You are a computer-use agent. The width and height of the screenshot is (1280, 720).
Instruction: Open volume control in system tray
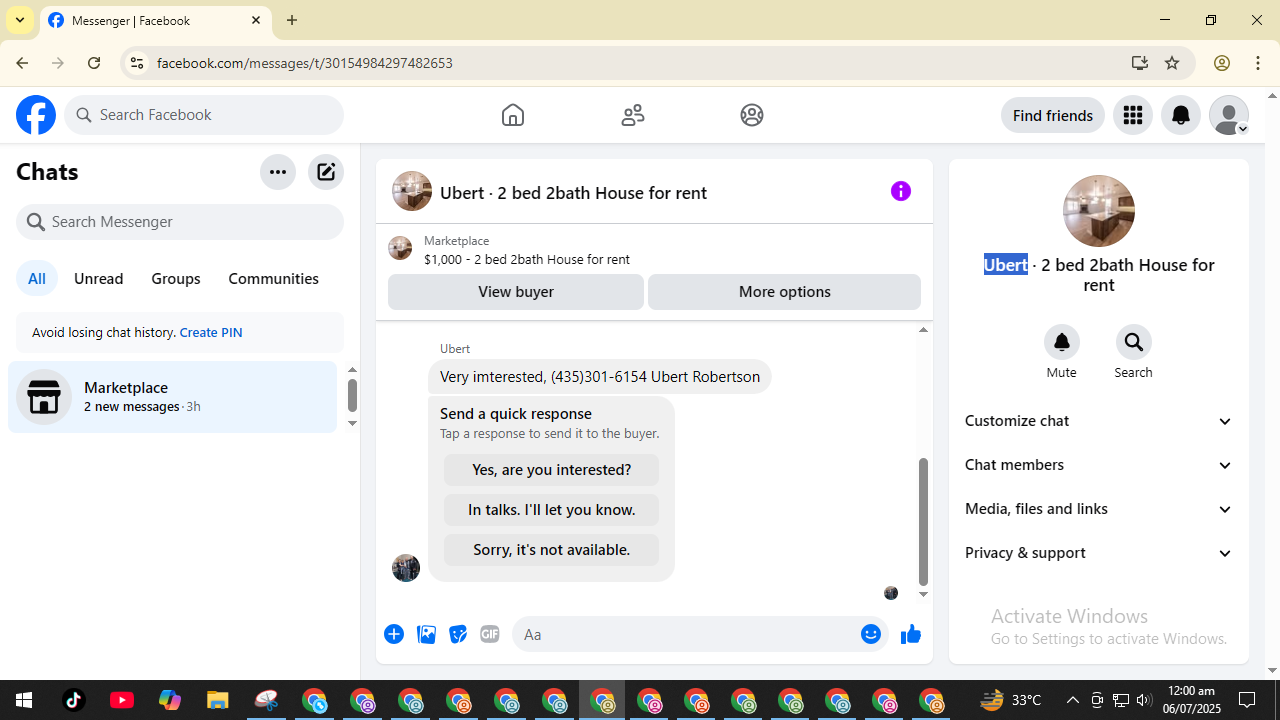(1144, 700)
